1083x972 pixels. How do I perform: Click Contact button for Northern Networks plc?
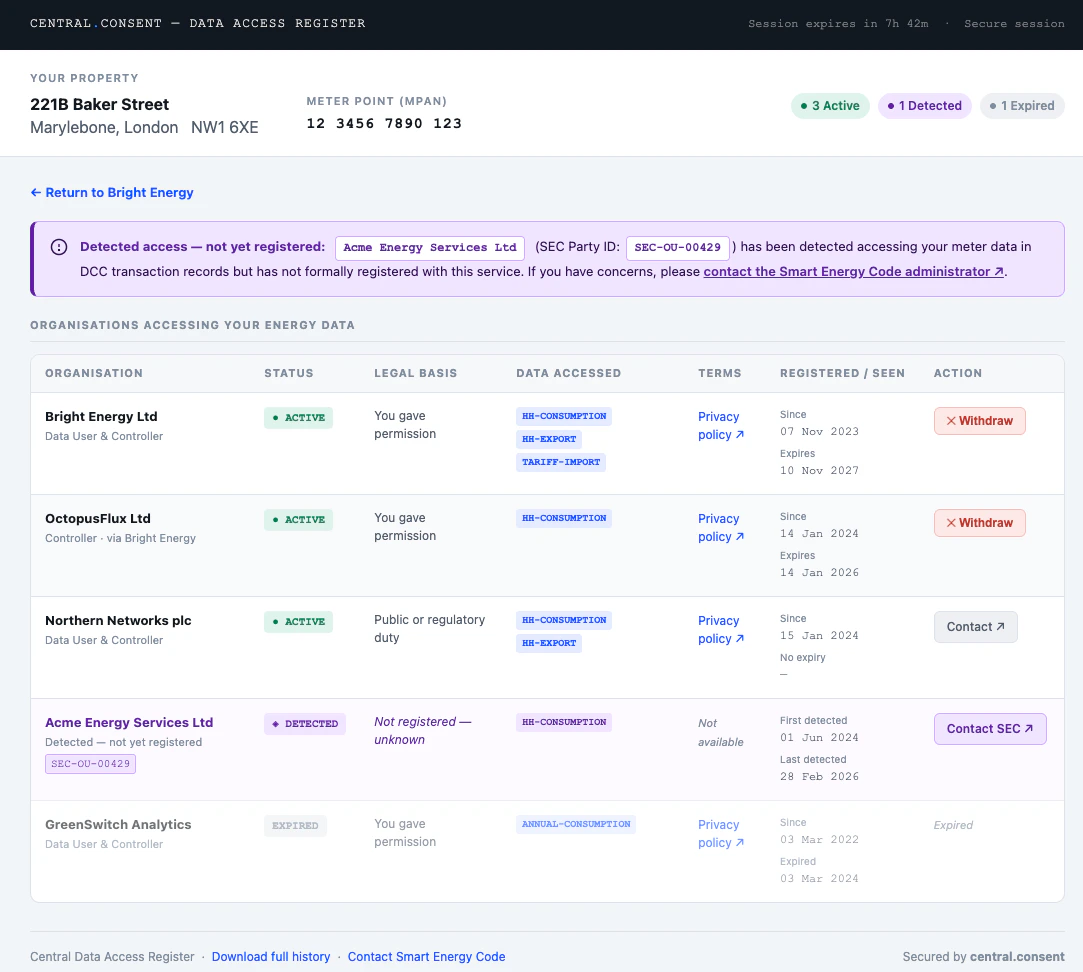click(x=975, y=627)
